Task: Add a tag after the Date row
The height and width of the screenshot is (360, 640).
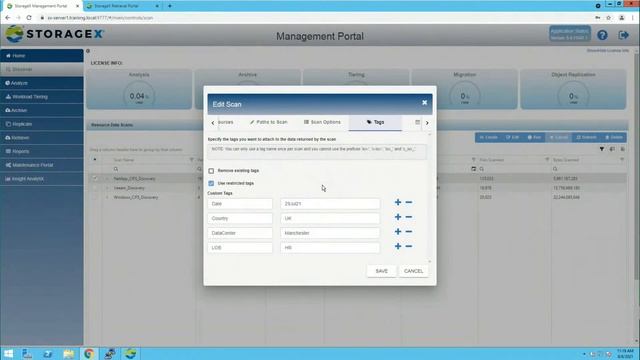Action: 398,202
